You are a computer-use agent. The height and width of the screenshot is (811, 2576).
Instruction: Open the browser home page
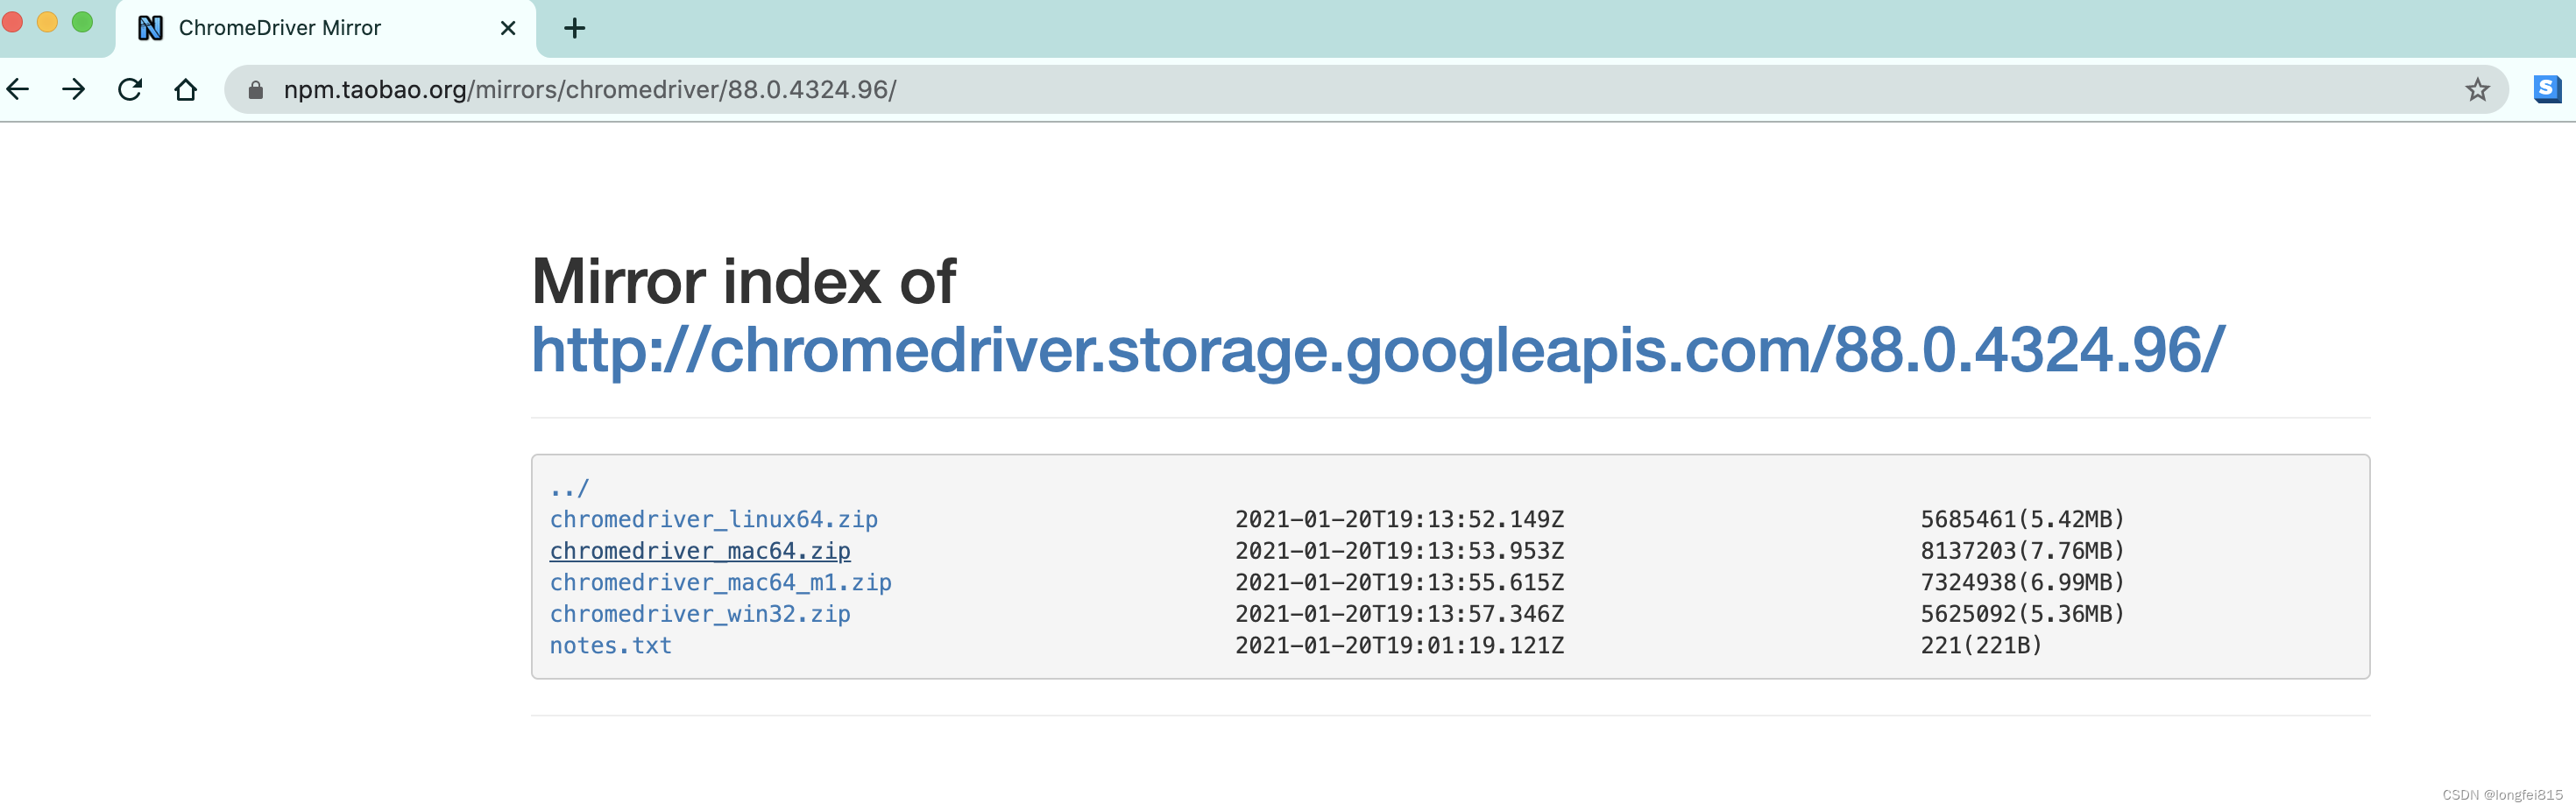point(186,89)
